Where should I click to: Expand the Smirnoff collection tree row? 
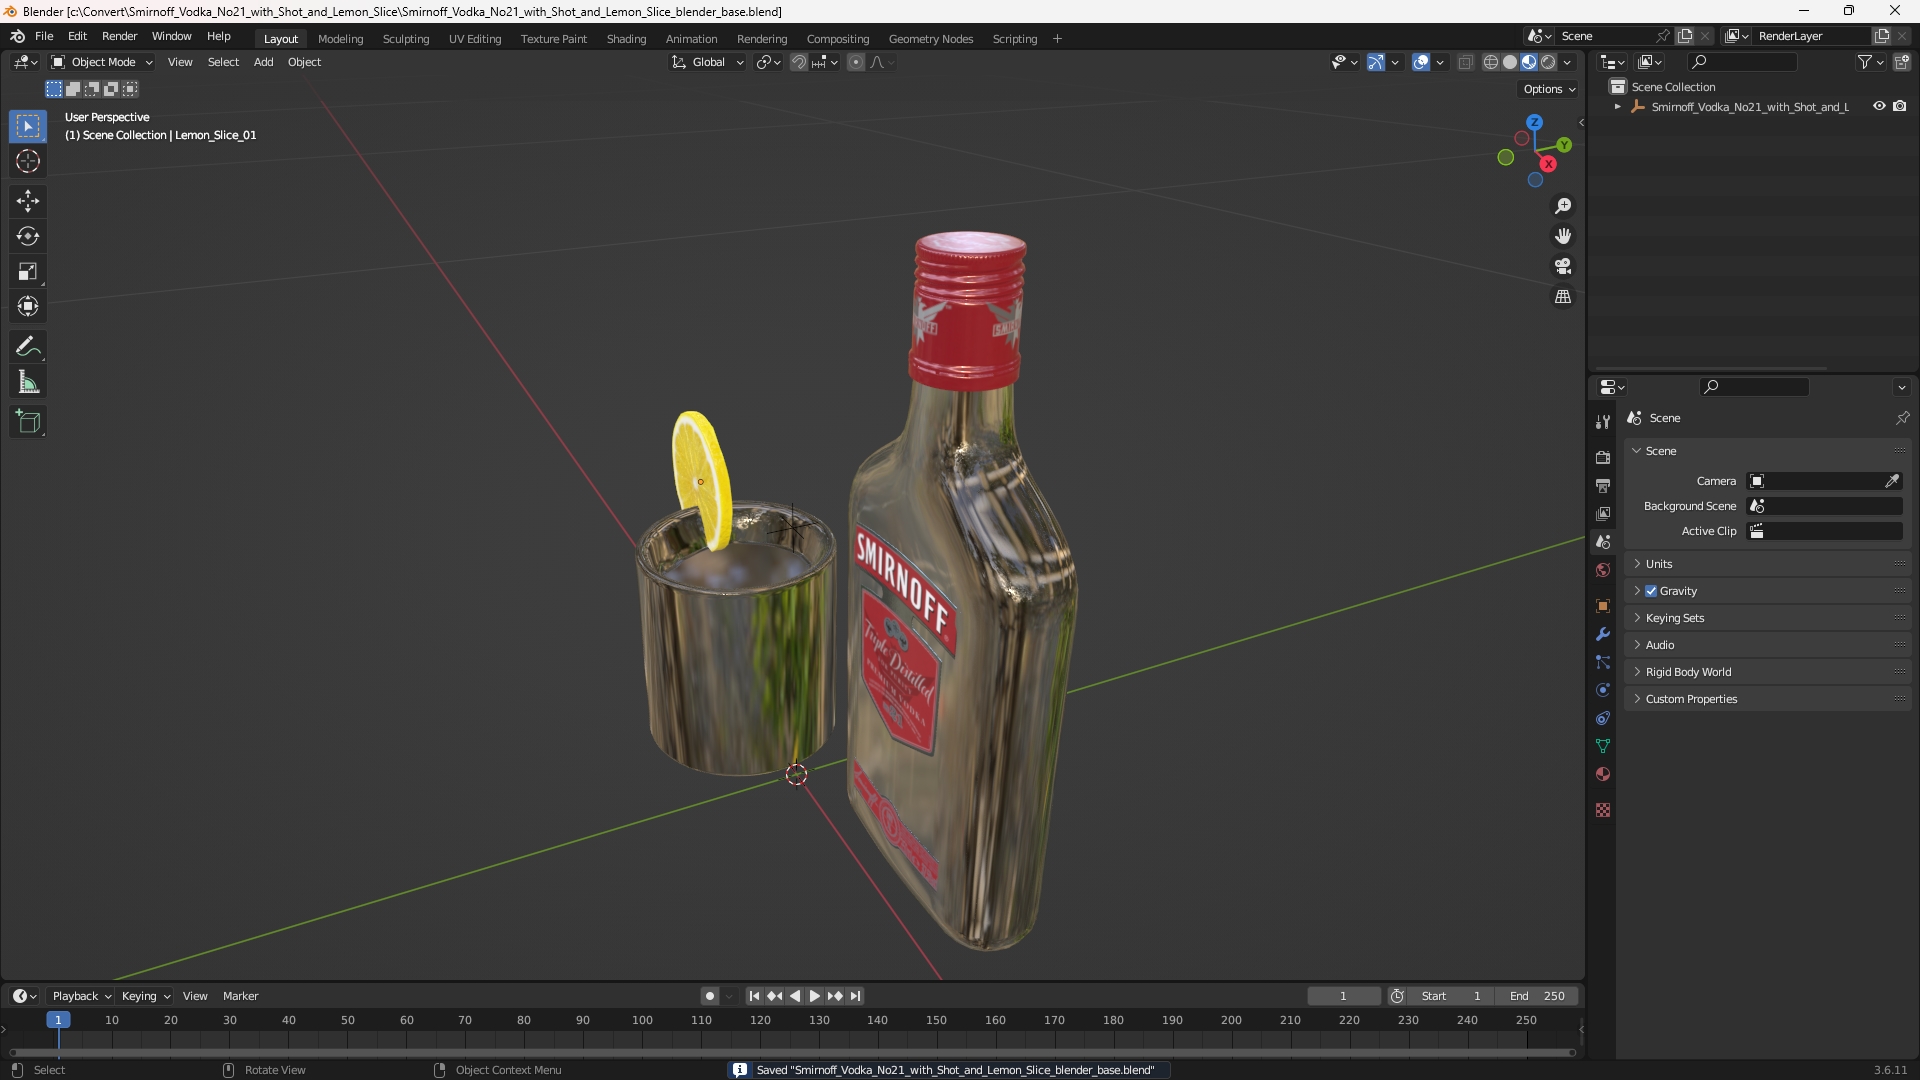(1617, 107)
